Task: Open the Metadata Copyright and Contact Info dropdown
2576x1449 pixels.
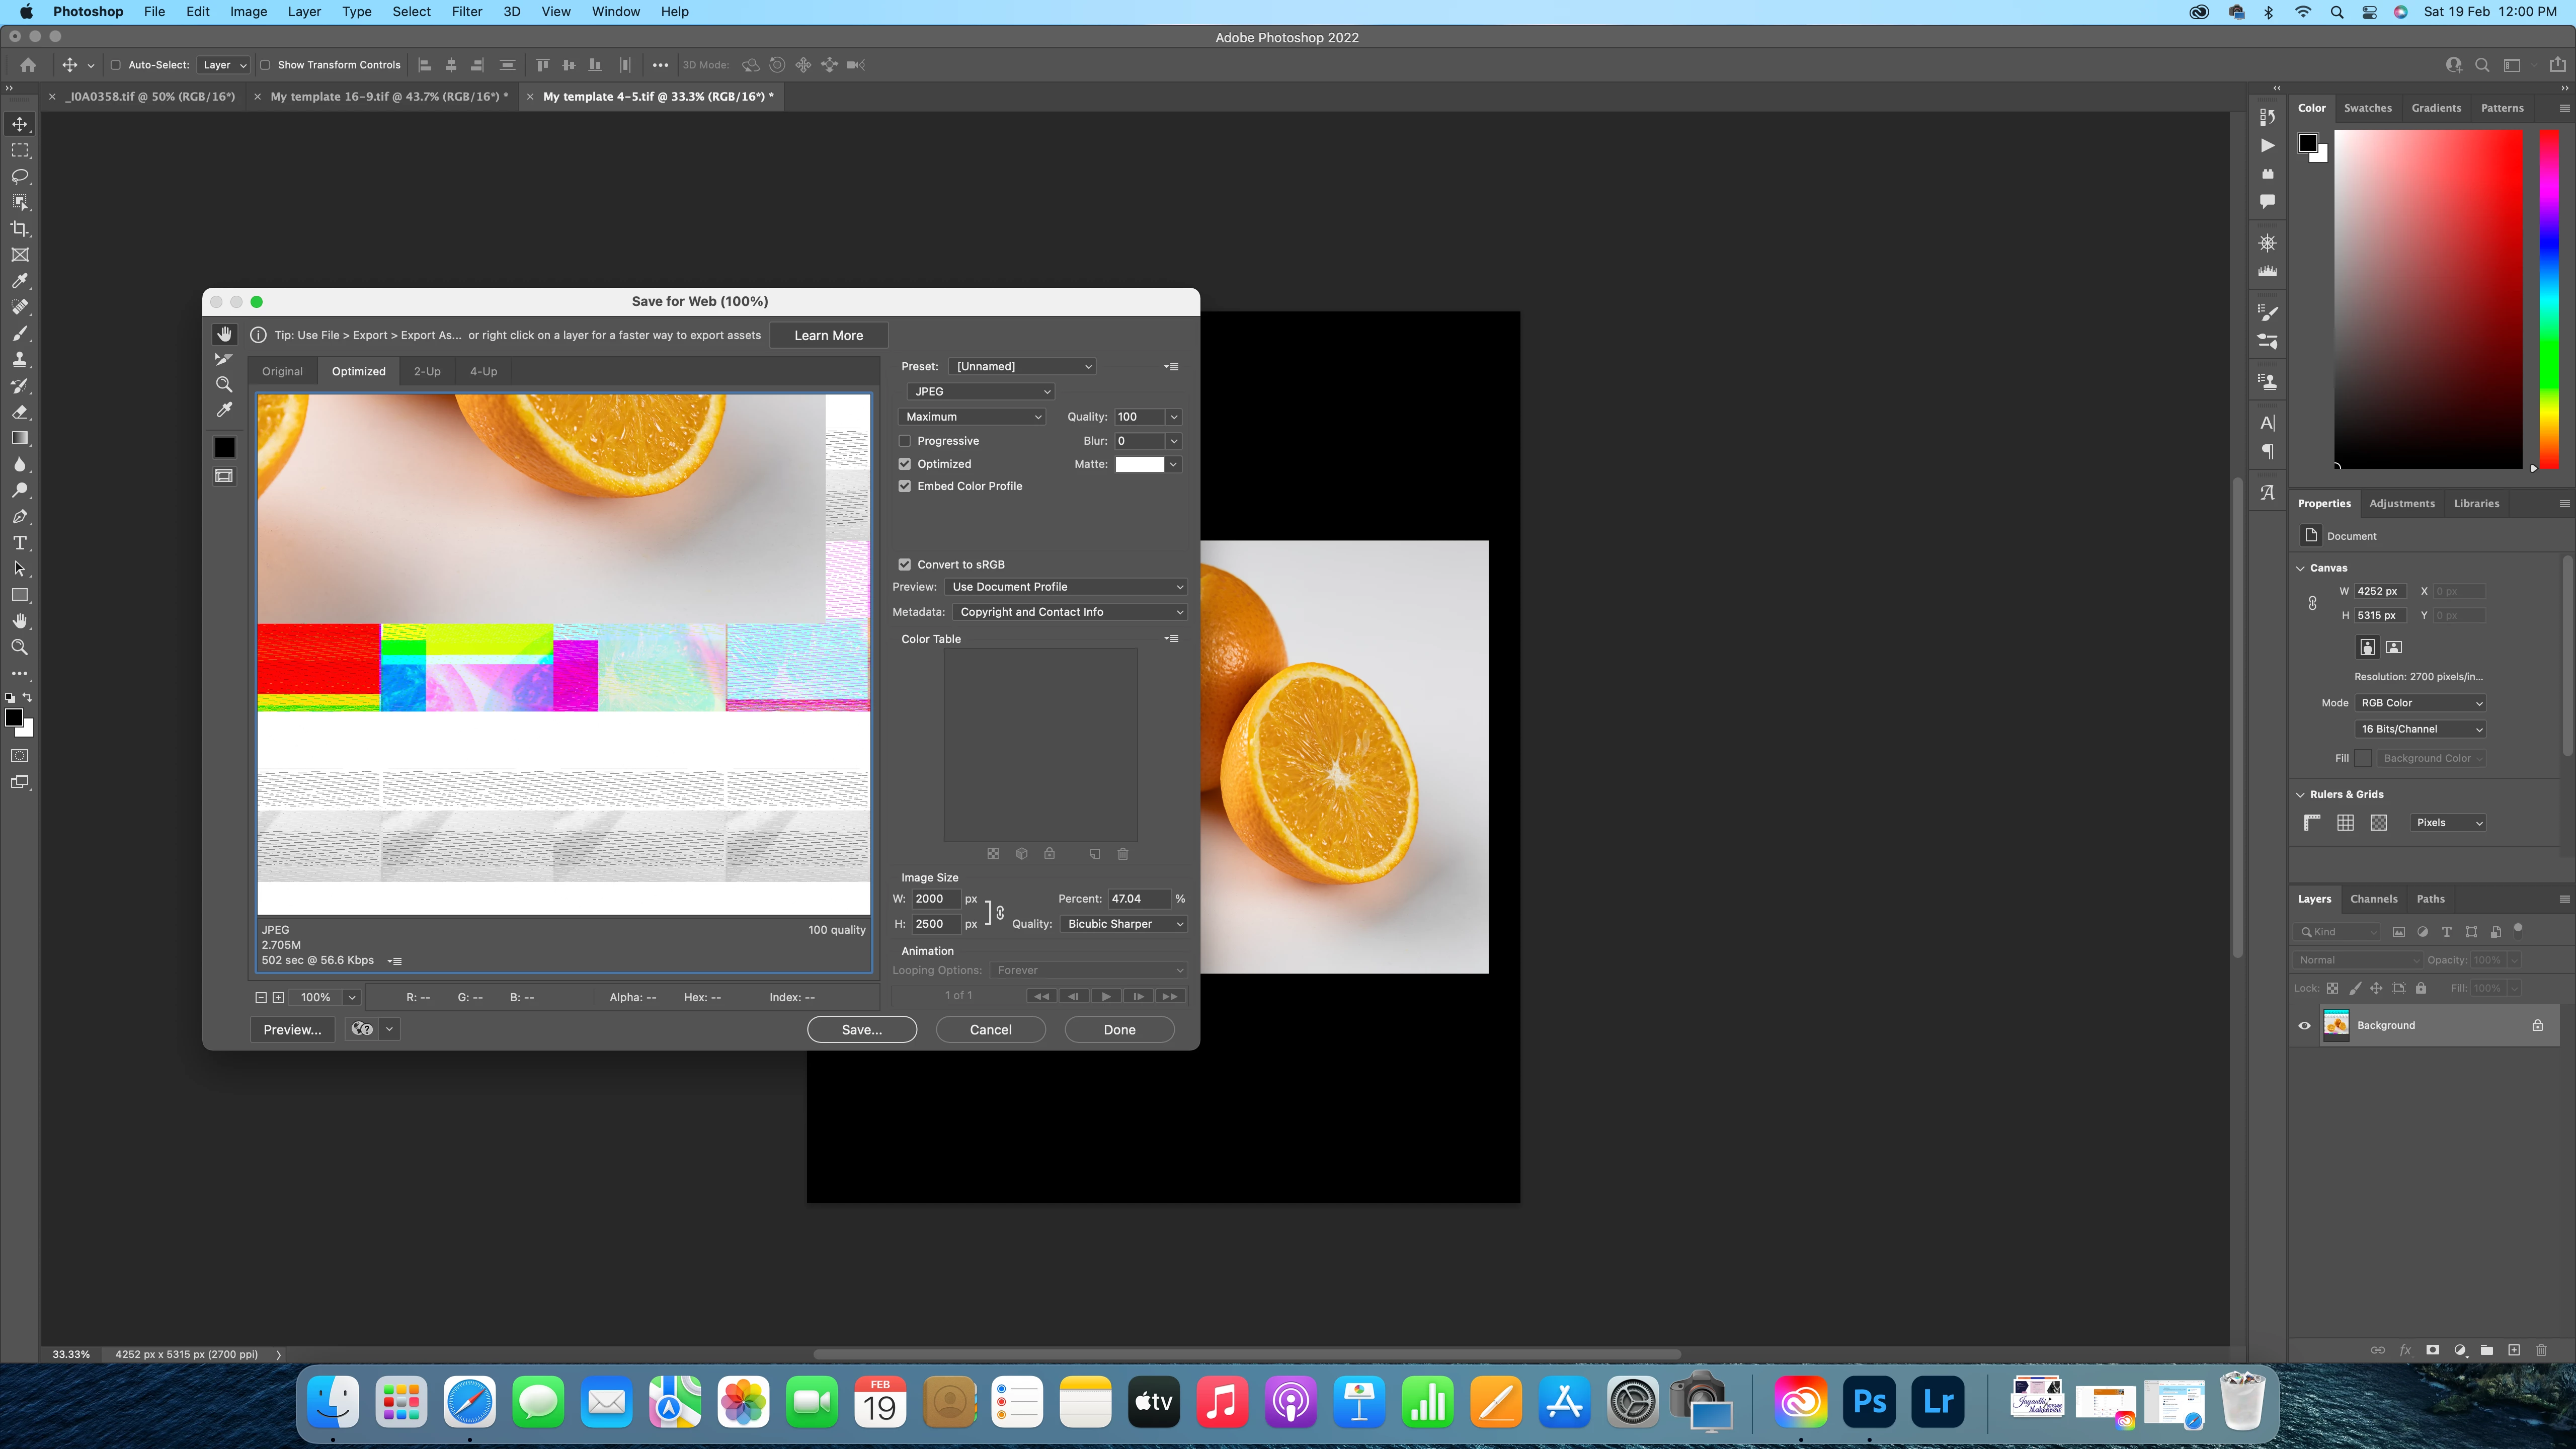Action: 1069,612
